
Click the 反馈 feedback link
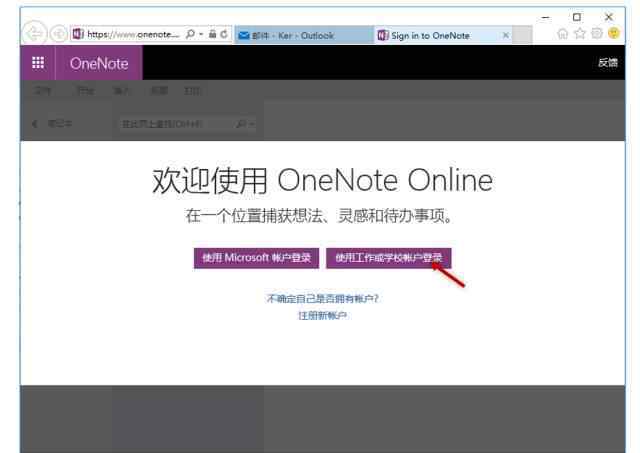pyautogui.click(x=608, y=62)
